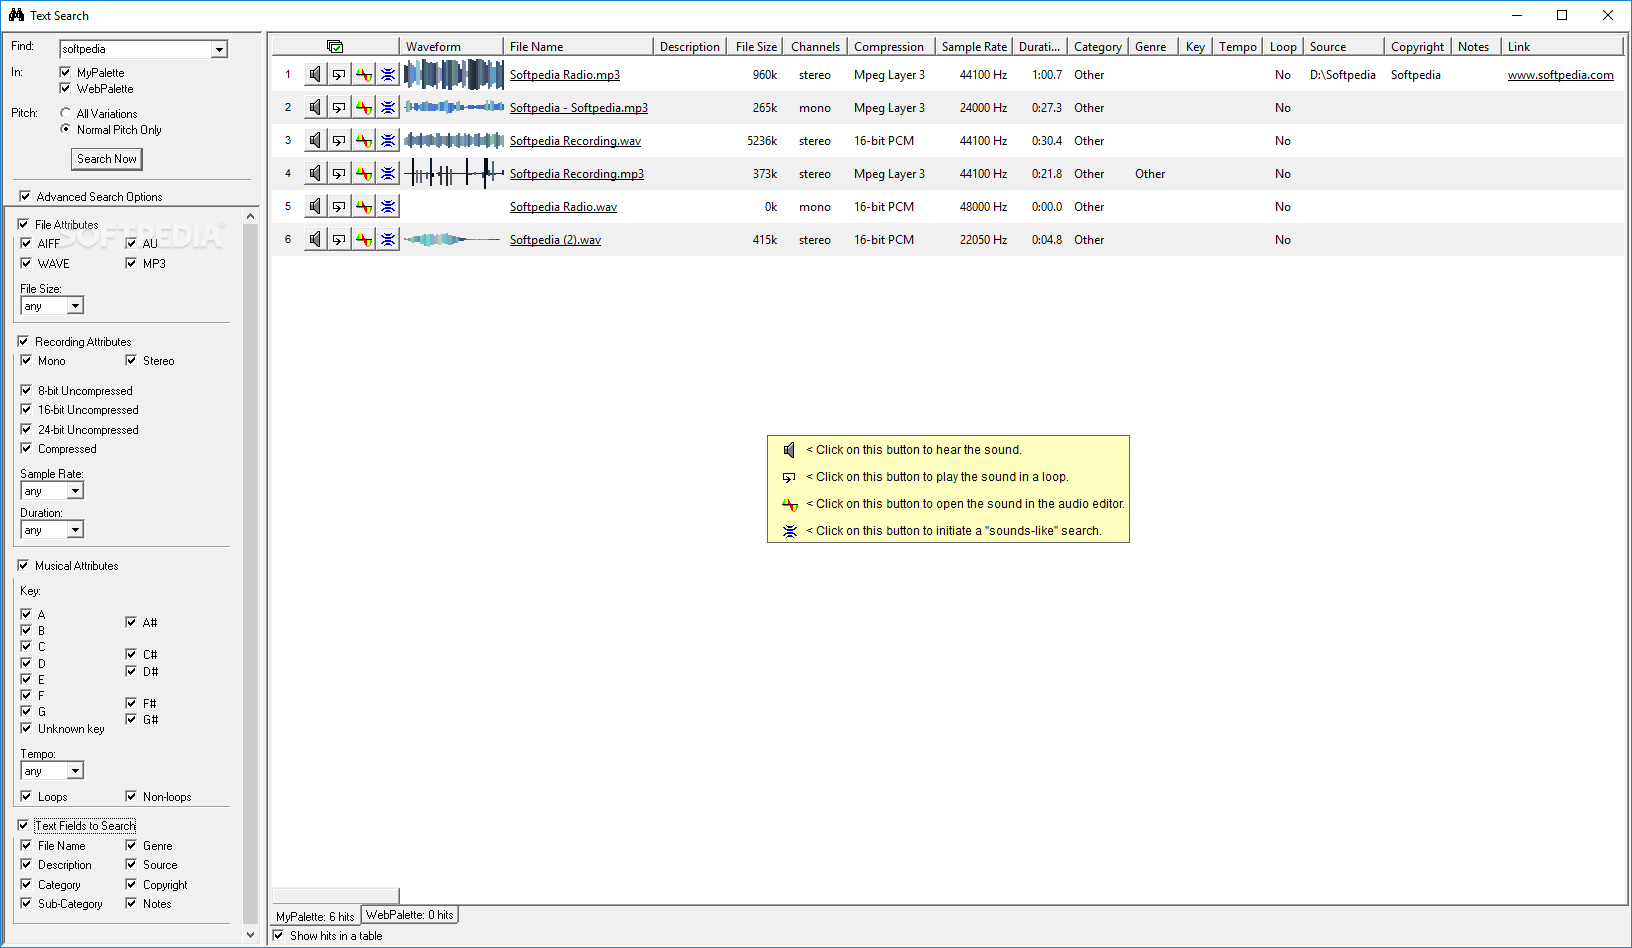The width and height of the screenshot is (1632, 948).
Task: Start sounds-like search for Softpedia - Softpedia.mp3
Action: [x=388, y=107]
